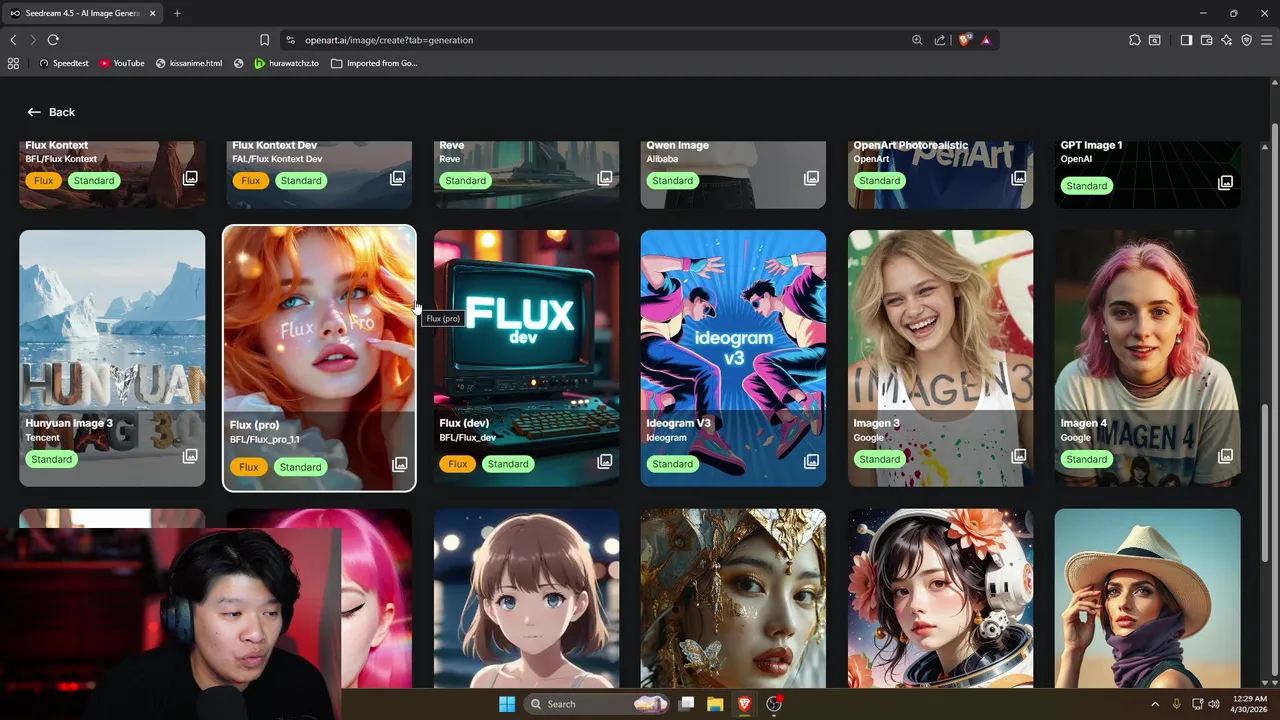Click the 'Tencent' label under Hunyuan Image 3
Screen dimensions: 1280x720
[42, 437]
